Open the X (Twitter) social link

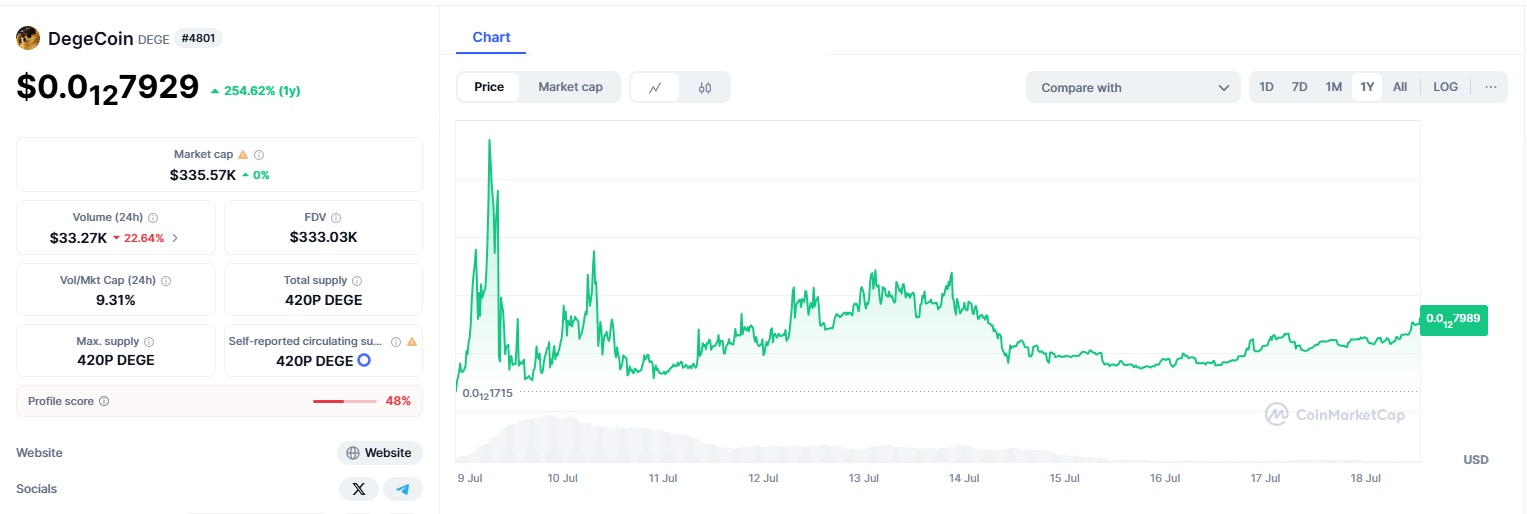[359, 489]
